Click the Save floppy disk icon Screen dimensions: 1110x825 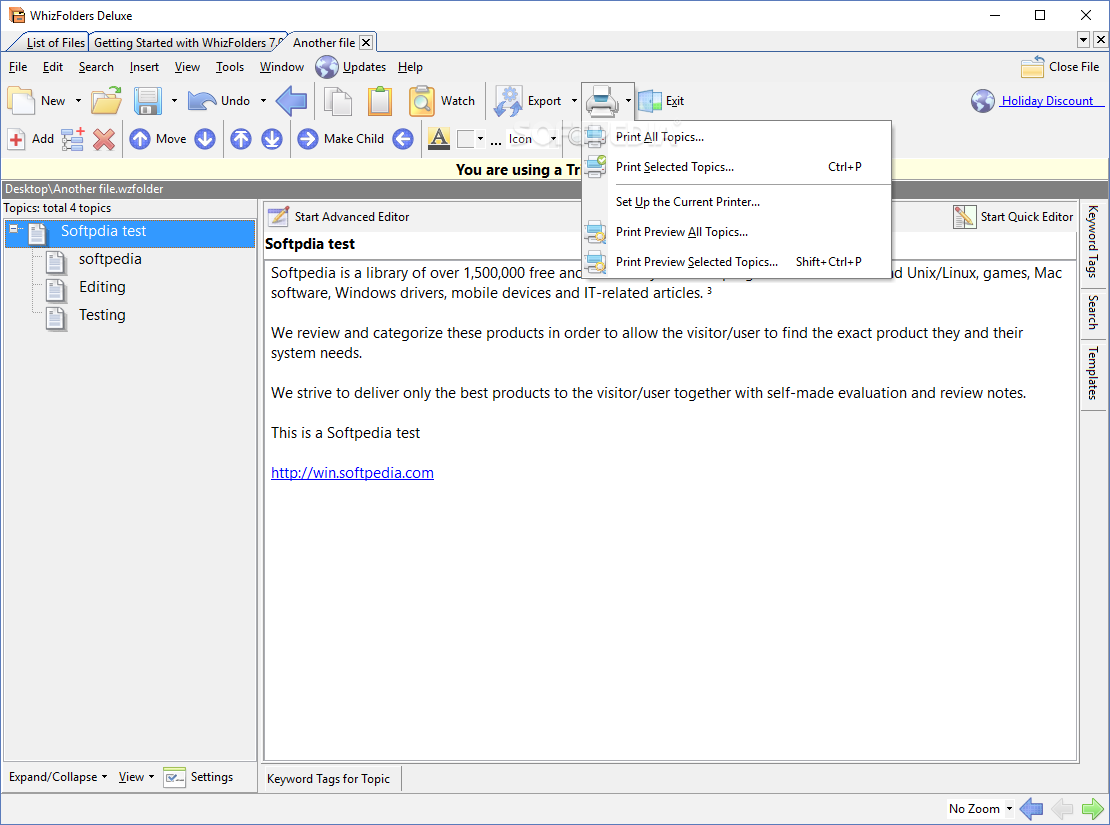coord(148,101)
